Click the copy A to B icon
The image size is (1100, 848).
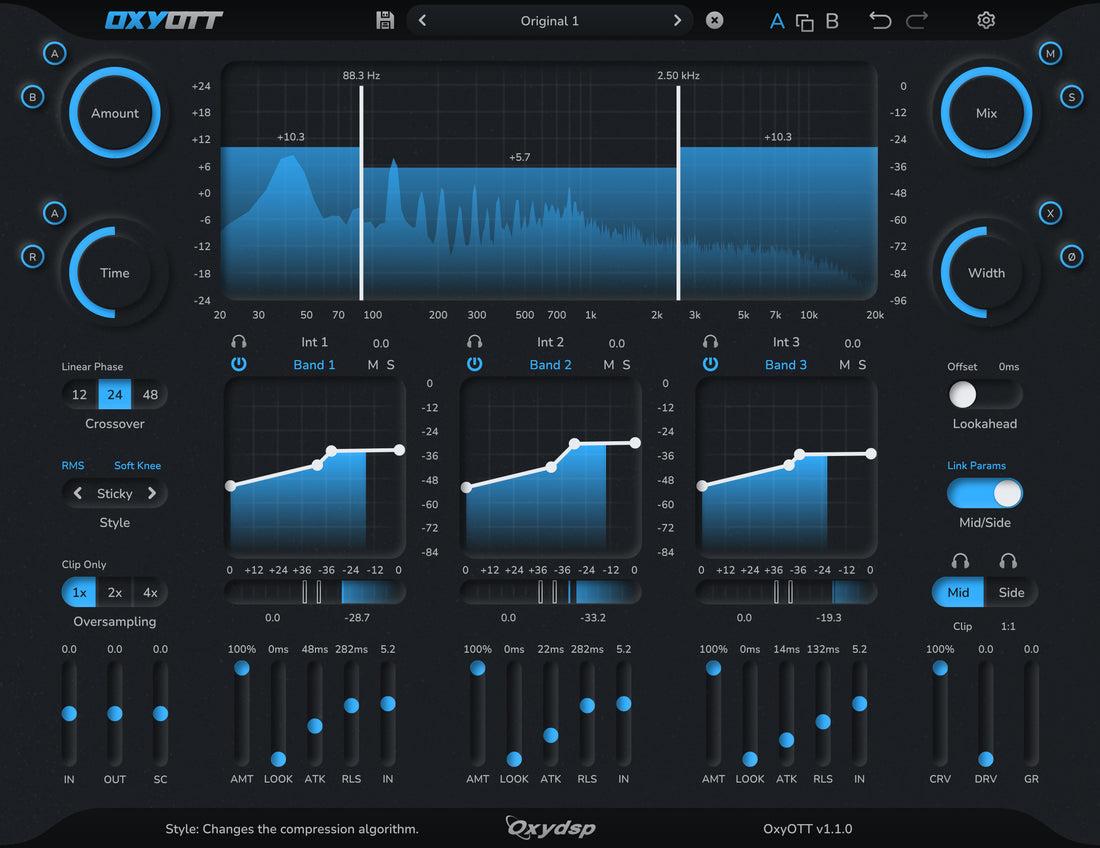(805, 20)
